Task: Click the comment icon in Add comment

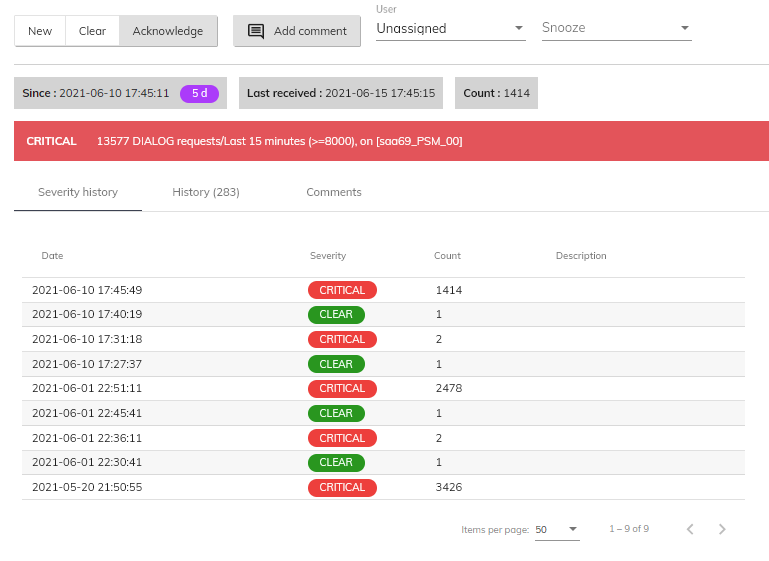Action: 255,31
